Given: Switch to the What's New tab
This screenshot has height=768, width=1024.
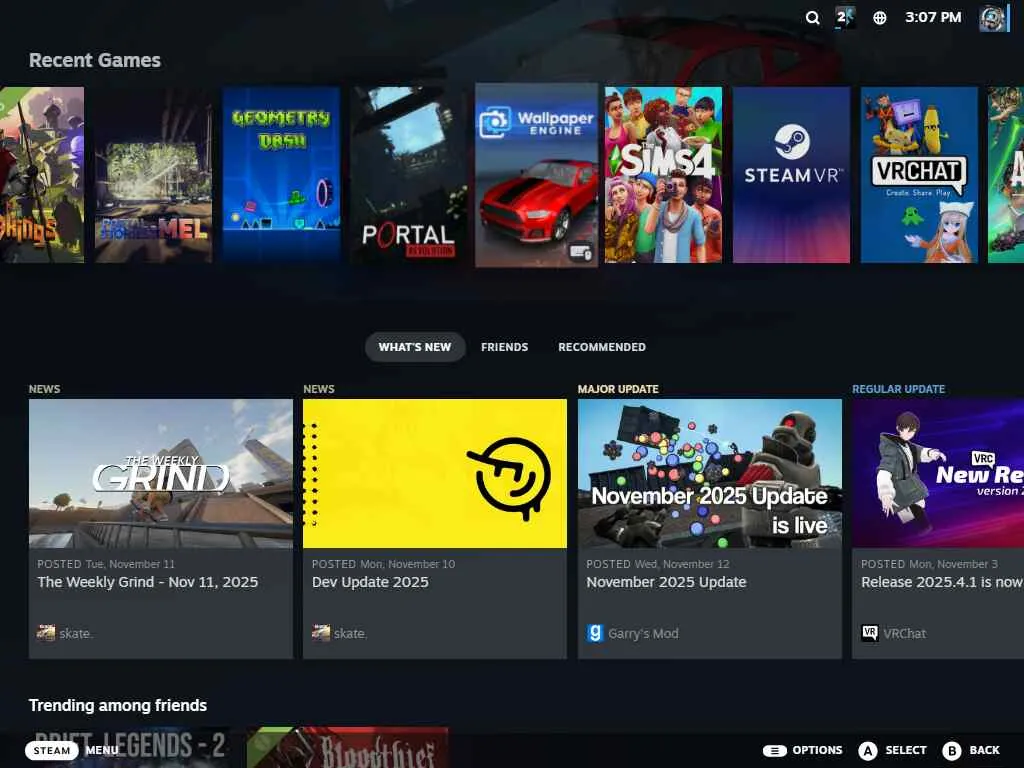Looking at the screenshot, I should (x=415, y=347).
